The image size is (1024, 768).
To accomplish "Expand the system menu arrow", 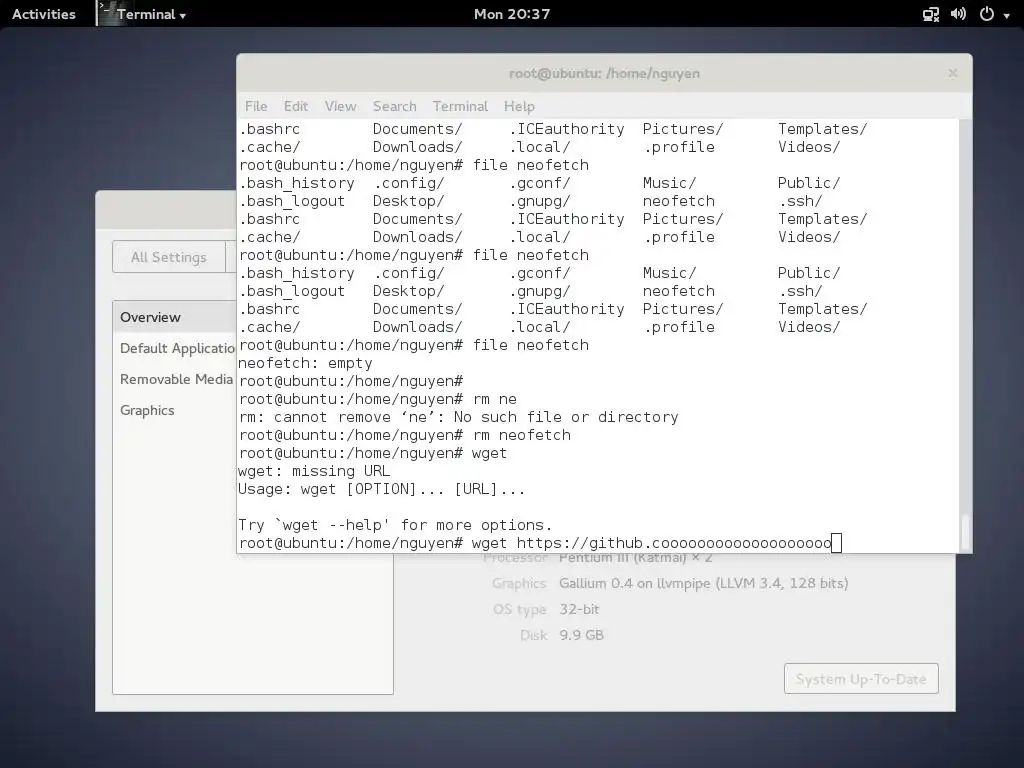I will (1006, 15).
